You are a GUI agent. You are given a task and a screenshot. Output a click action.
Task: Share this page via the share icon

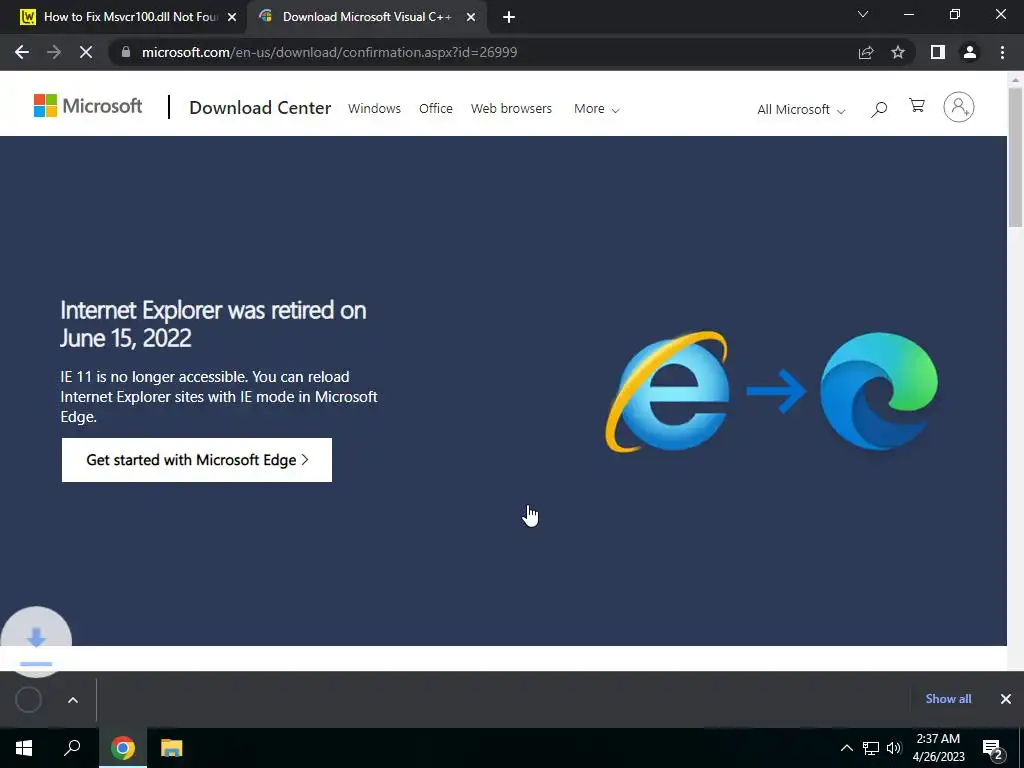(866, 52)
